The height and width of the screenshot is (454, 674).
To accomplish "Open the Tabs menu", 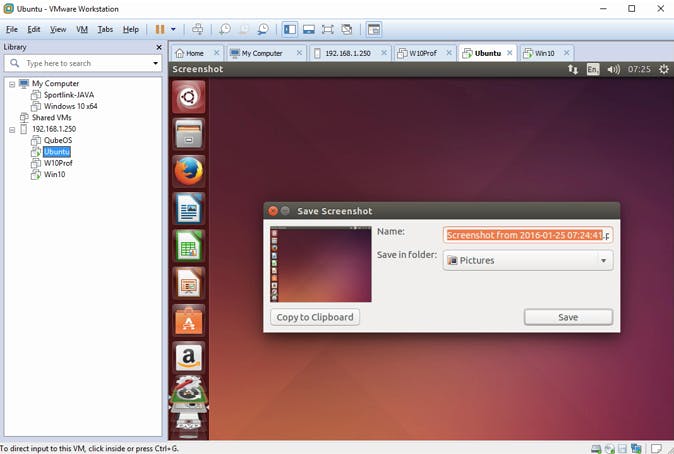I will (x=105, y=29).
